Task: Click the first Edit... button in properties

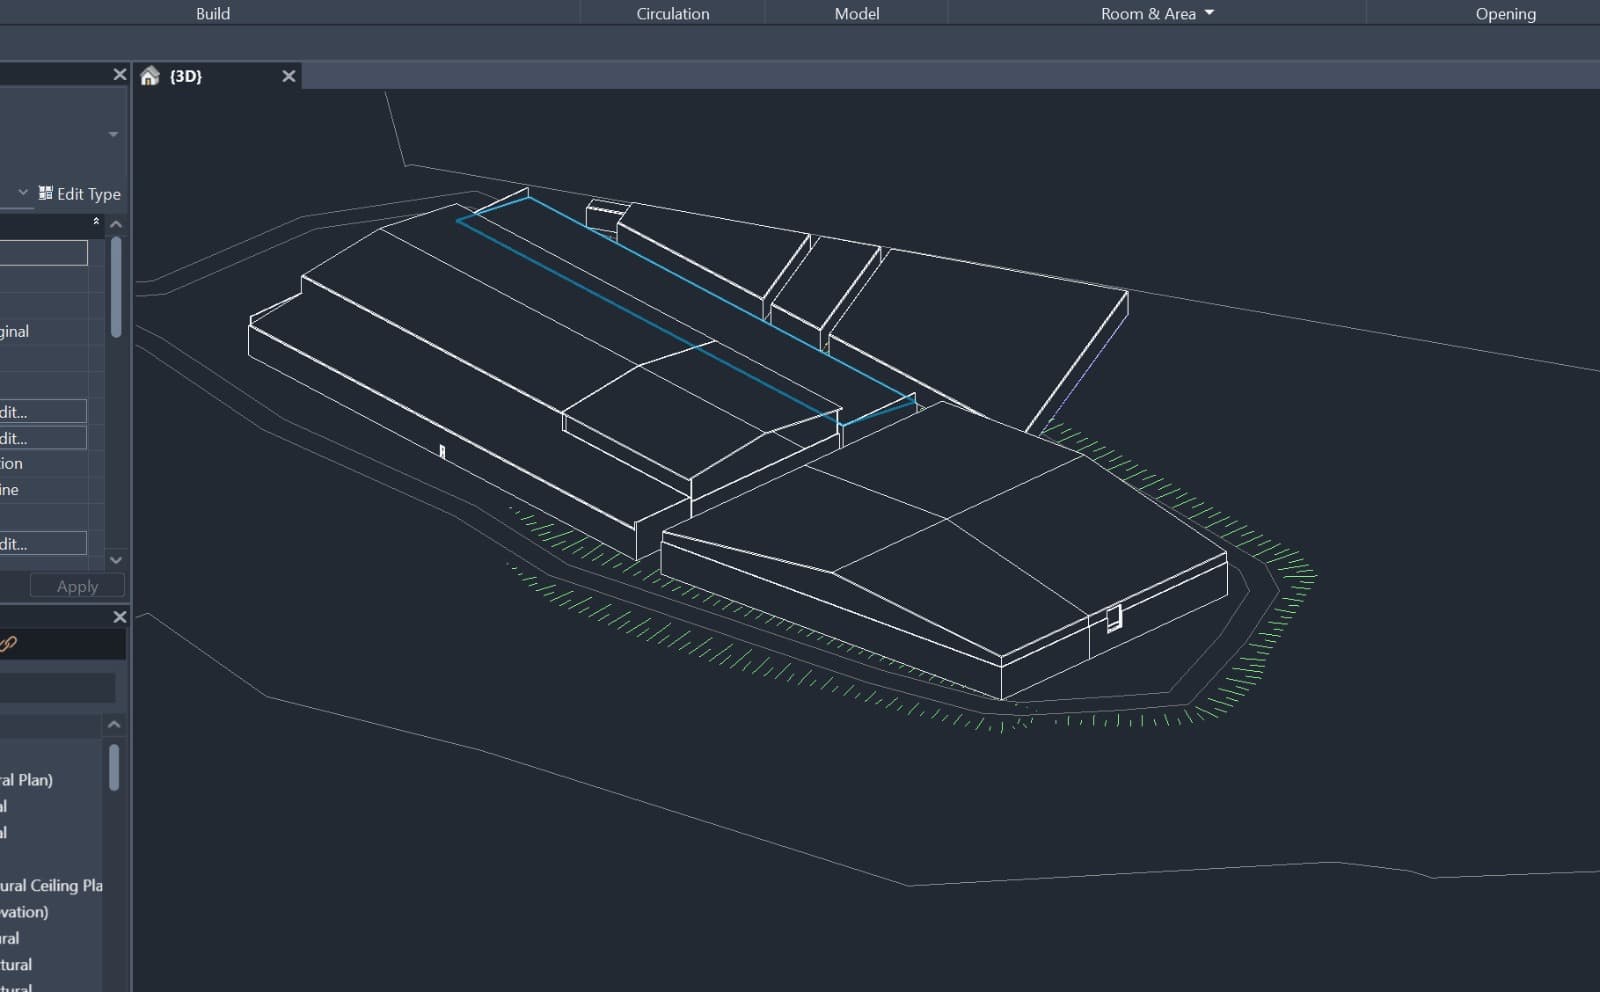Action: click(43, 411)
